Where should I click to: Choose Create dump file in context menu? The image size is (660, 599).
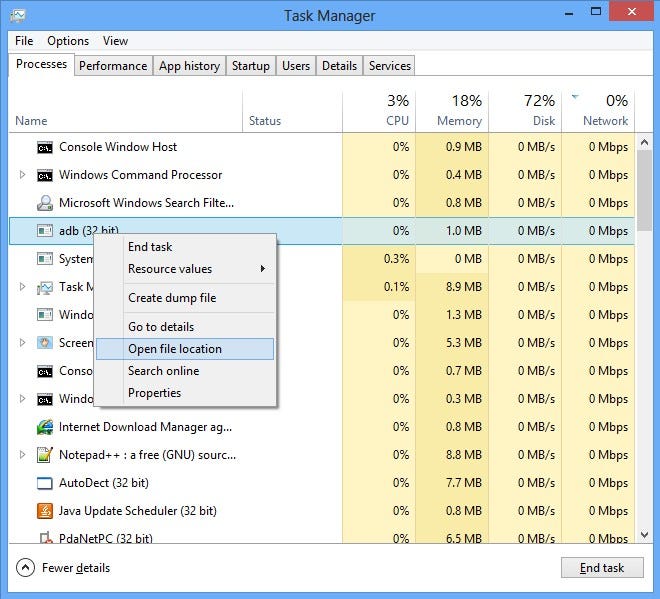tap(185, 298)
